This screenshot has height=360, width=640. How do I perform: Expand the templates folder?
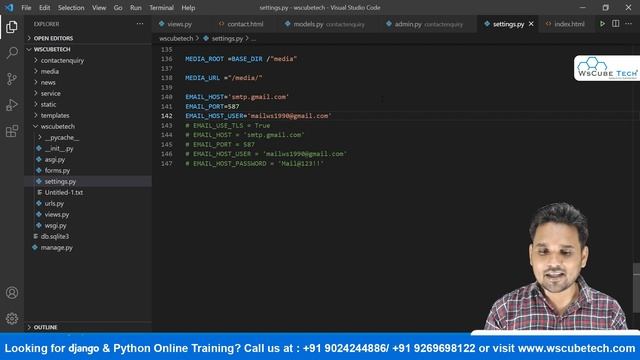point(88,115)
